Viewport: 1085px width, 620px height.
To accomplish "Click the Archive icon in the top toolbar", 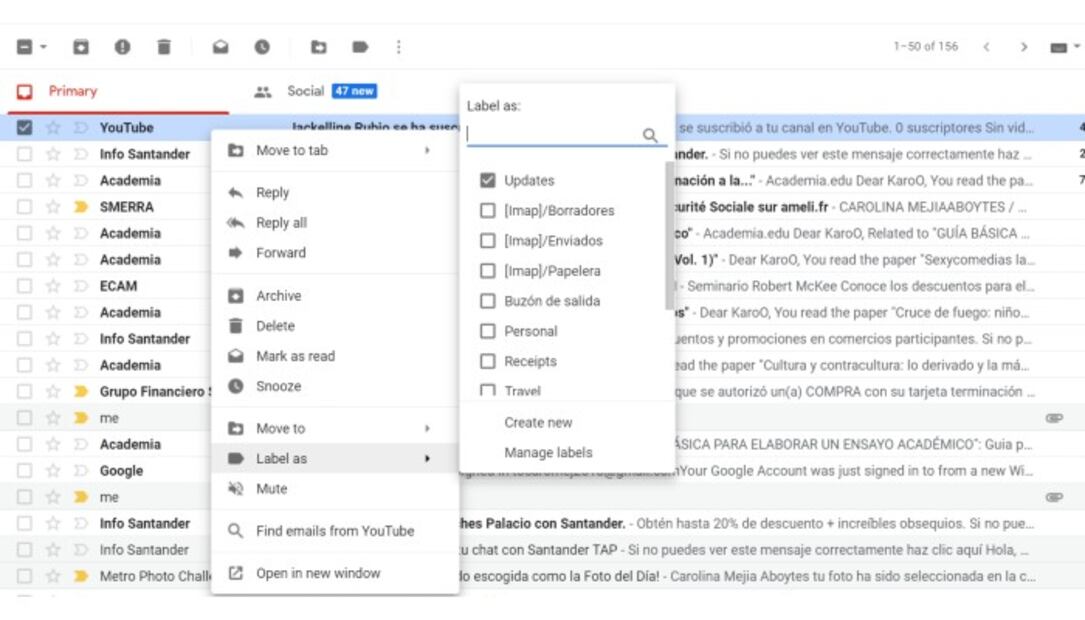I will (81, 47).
